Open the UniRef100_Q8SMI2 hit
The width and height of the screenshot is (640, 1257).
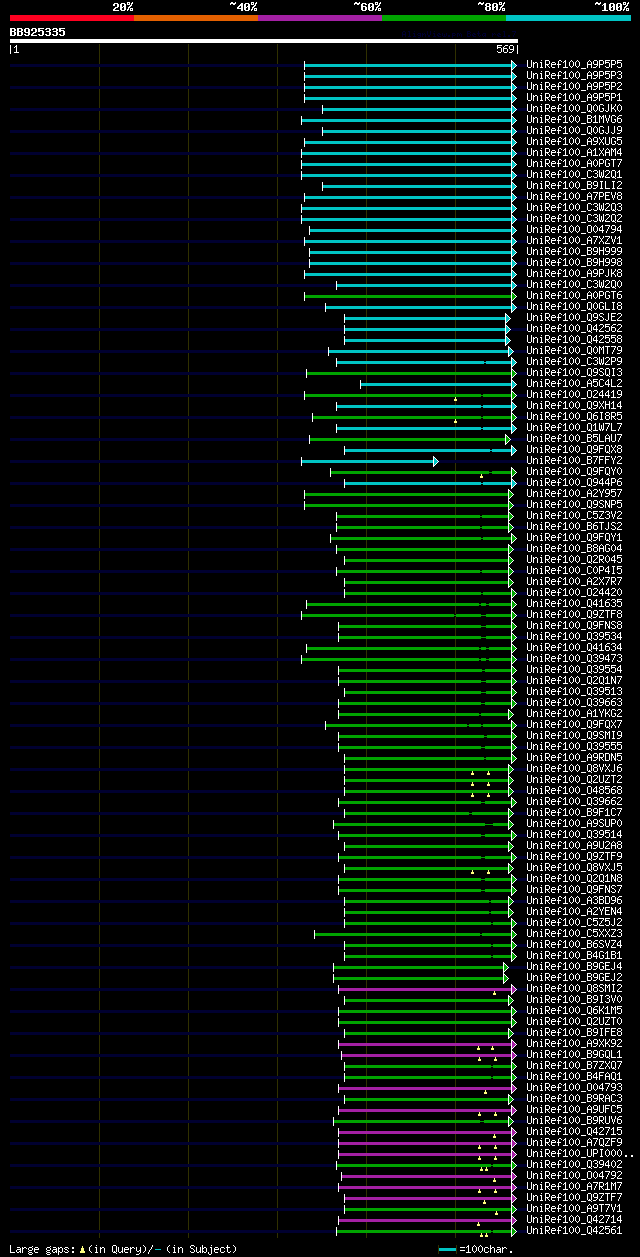click(573, 988)
